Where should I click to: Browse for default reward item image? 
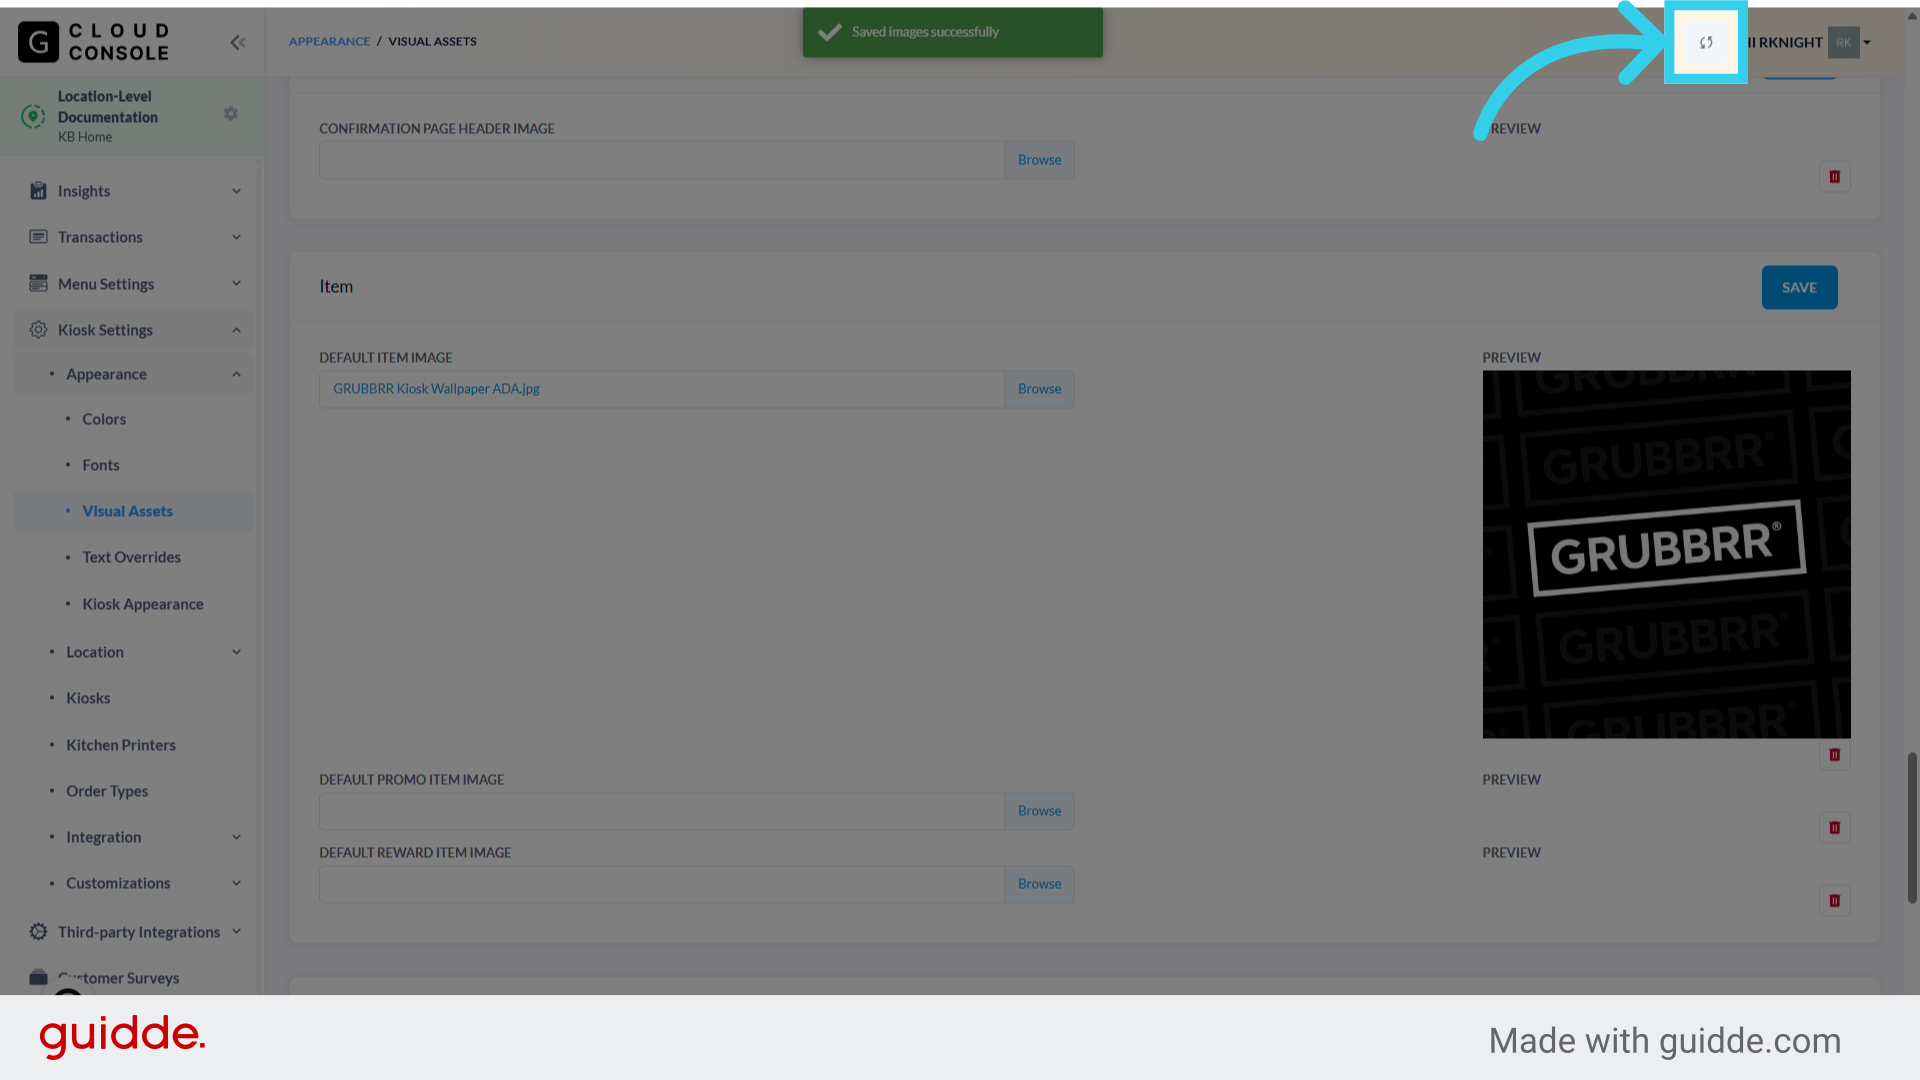coord(1039,884)
